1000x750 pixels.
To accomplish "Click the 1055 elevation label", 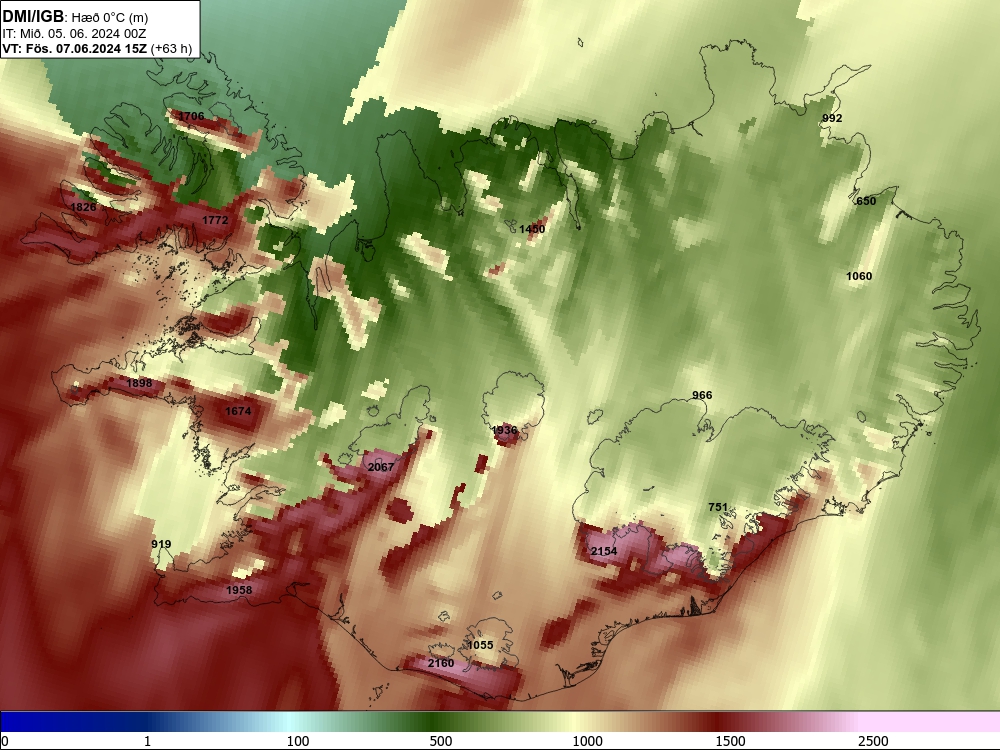I will [x=480, y=645].
